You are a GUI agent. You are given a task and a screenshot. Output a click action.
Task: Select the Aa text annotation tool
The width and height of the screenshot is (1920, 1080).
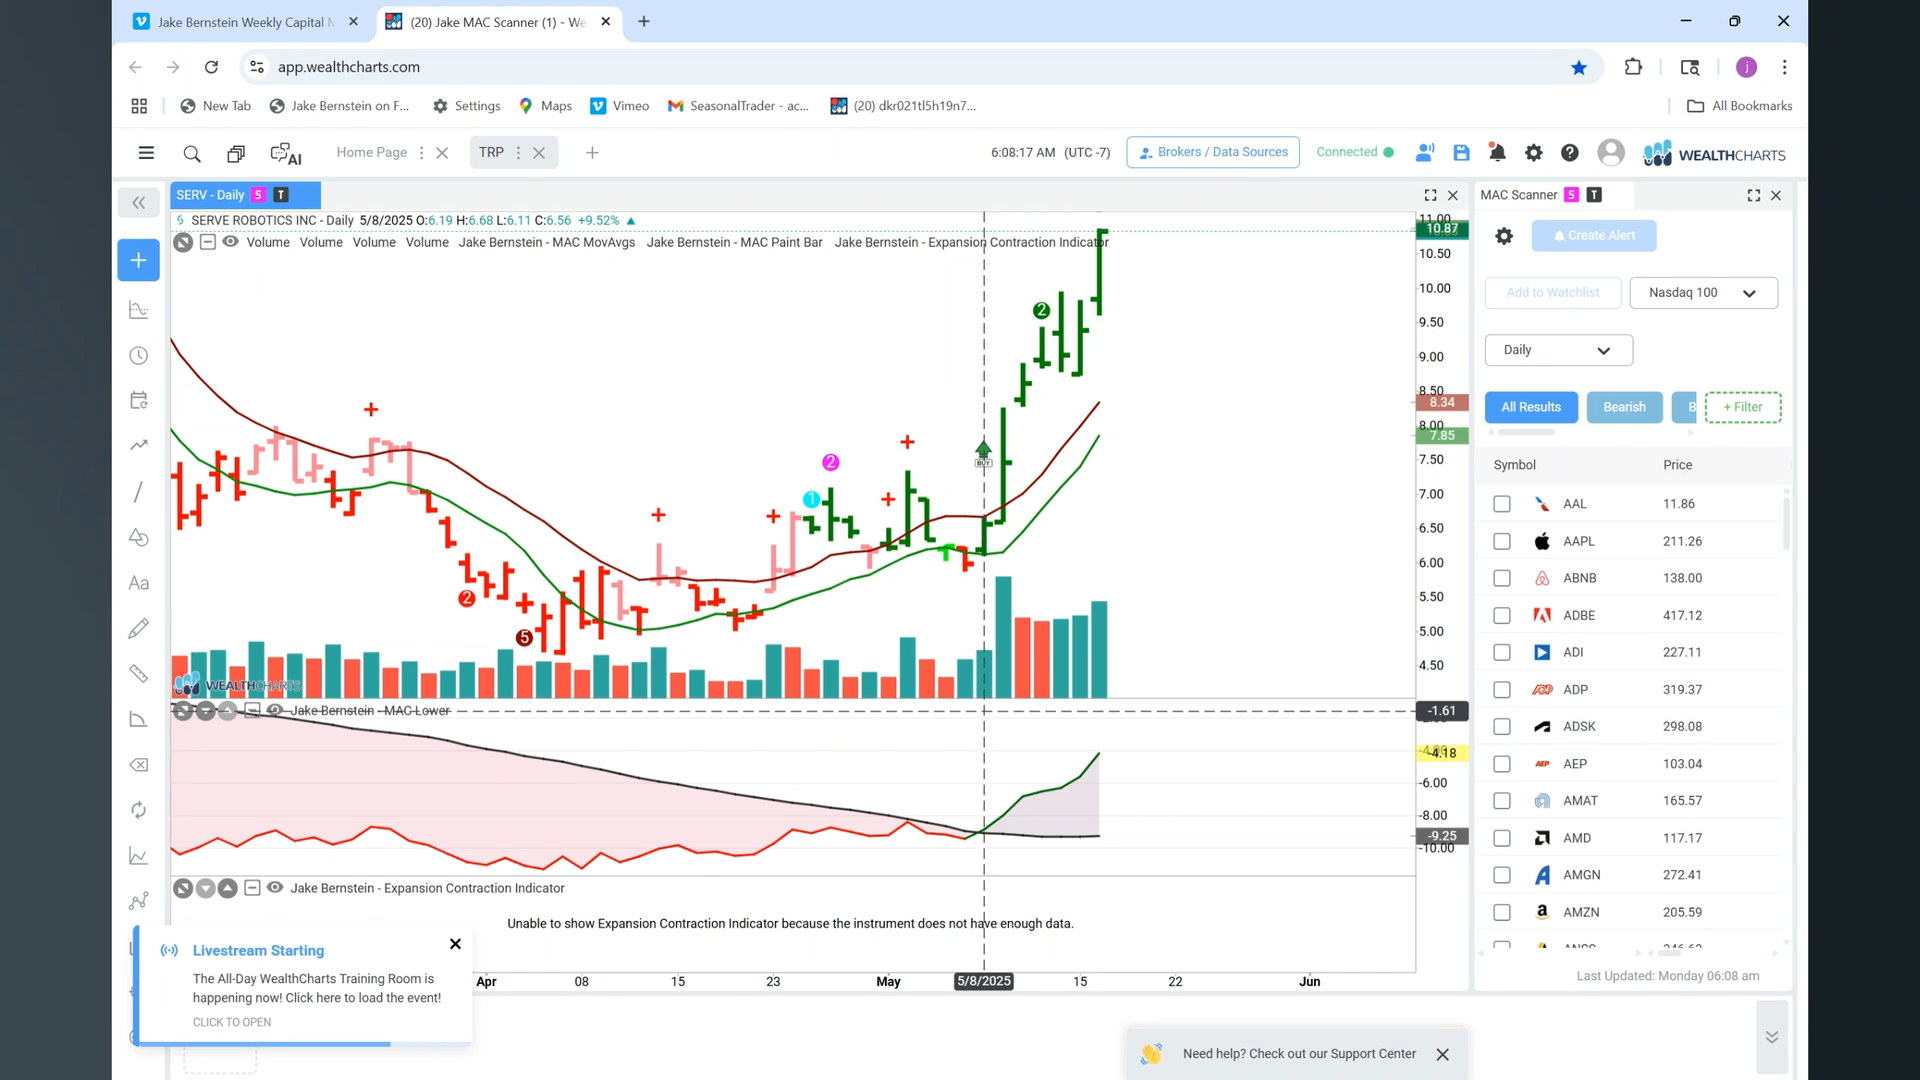point(139,583)
